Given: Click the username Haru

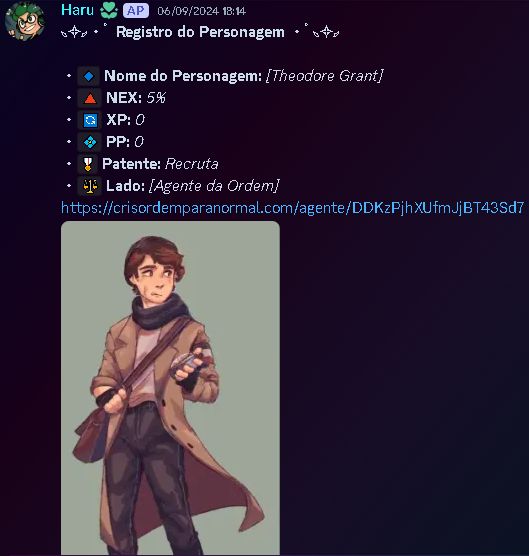Looking at the screenshot, I should (x=77, y=10).
